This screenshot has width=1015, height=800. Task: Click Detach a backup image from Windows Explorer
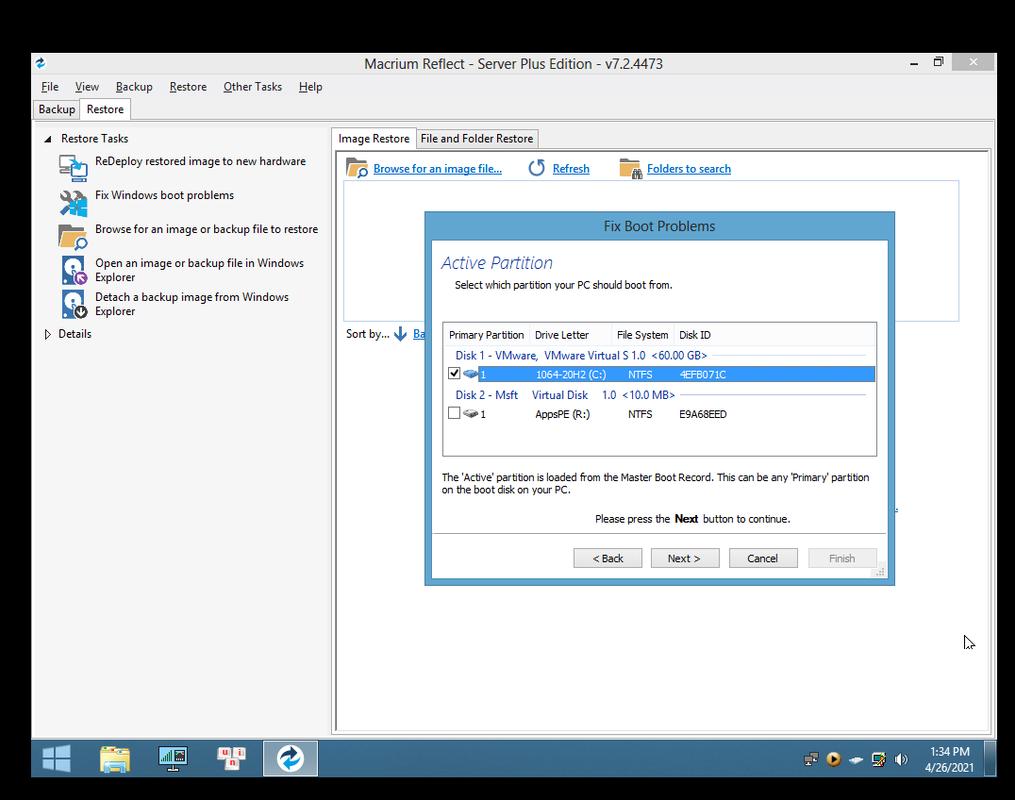[x=192, y=304]
